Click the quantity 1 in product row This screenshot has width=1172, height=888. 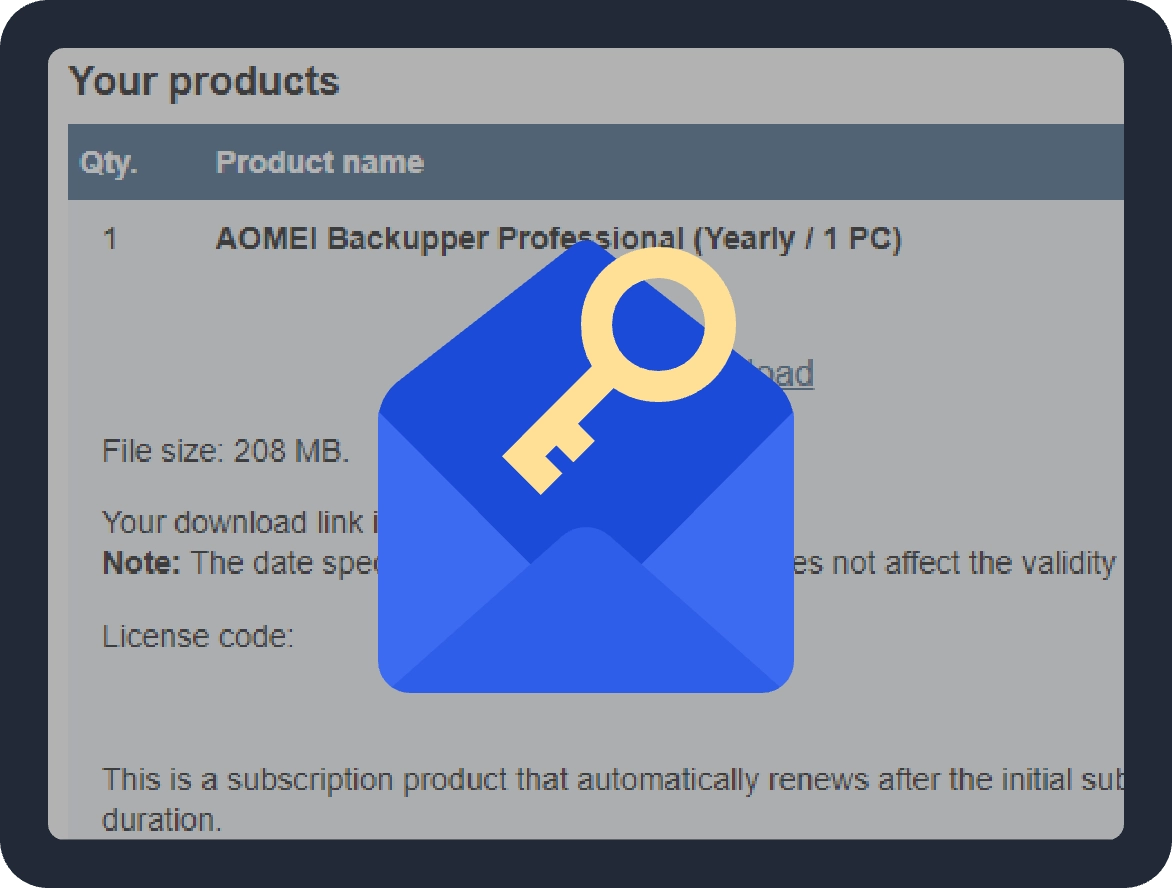[110, 240]
